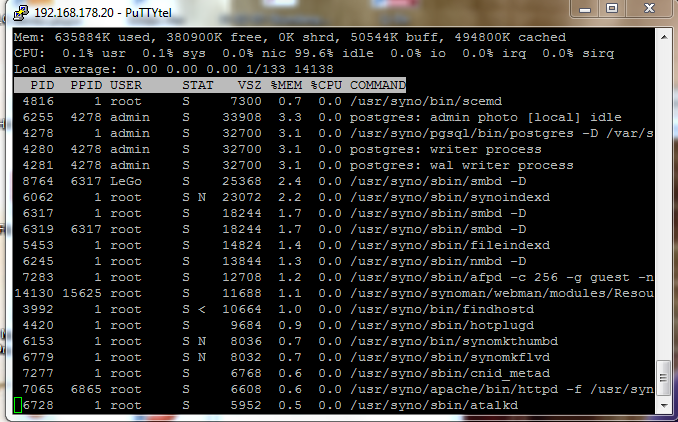Click the afpd -c 256 command
The image size is (678, 422).
502,277
